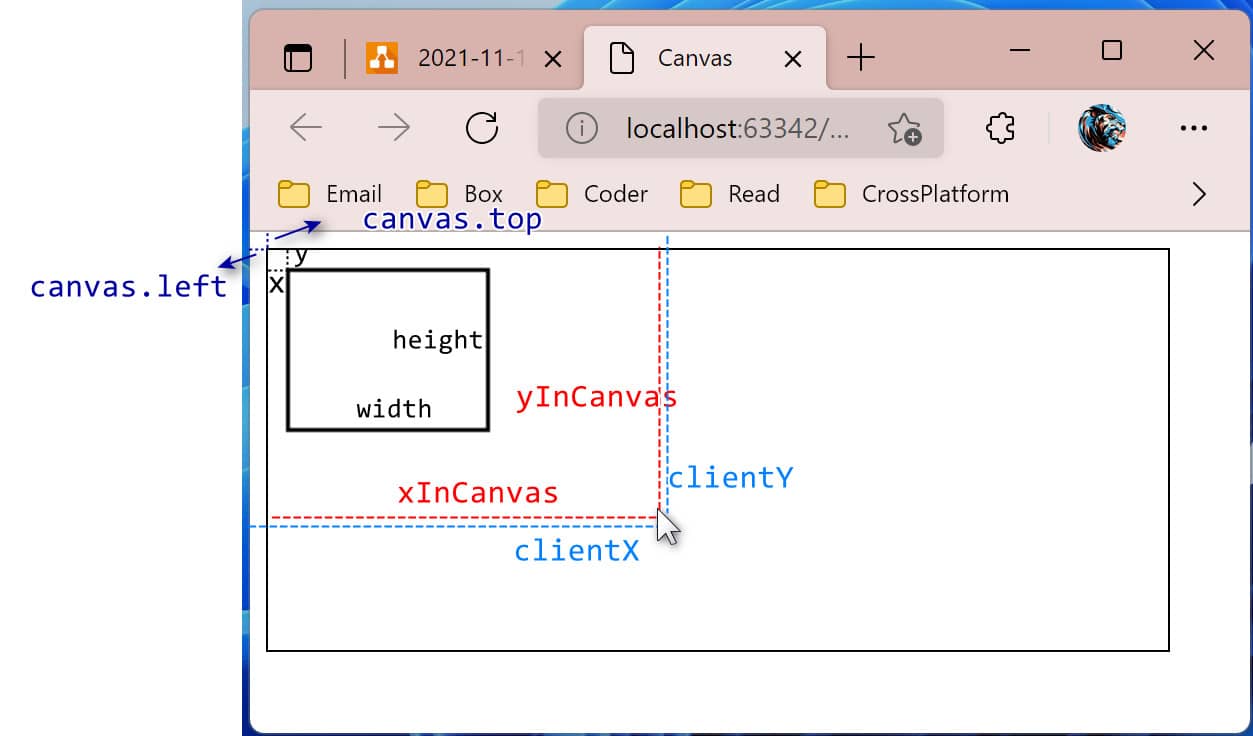This screenshot has width=1253, height=736.
Task: Close the 2021-11-1 tab
Action: click(x=552, y=59)
